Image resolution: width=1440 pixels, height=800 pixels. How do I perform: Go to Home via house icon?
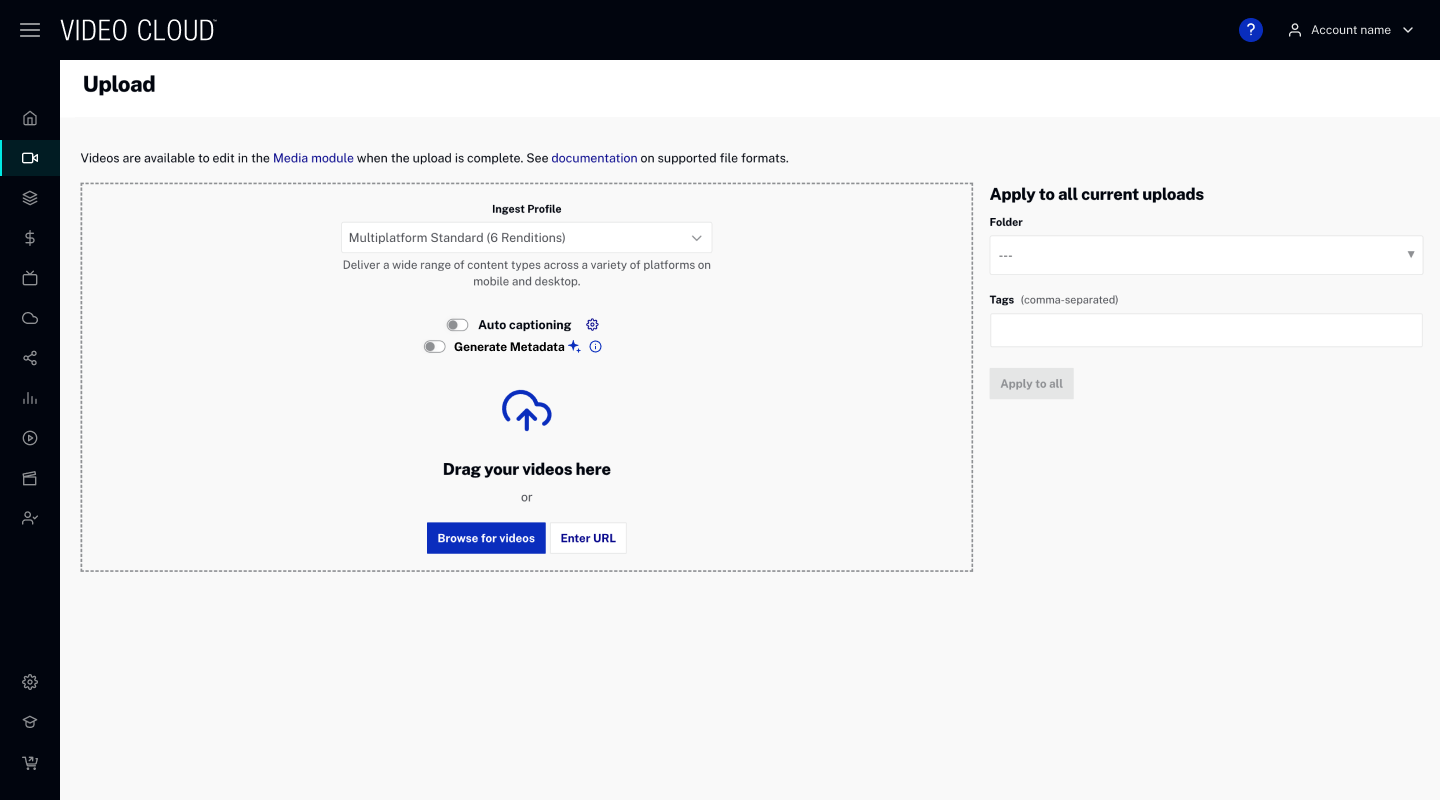pyautogui.click(x=30, y=118)
